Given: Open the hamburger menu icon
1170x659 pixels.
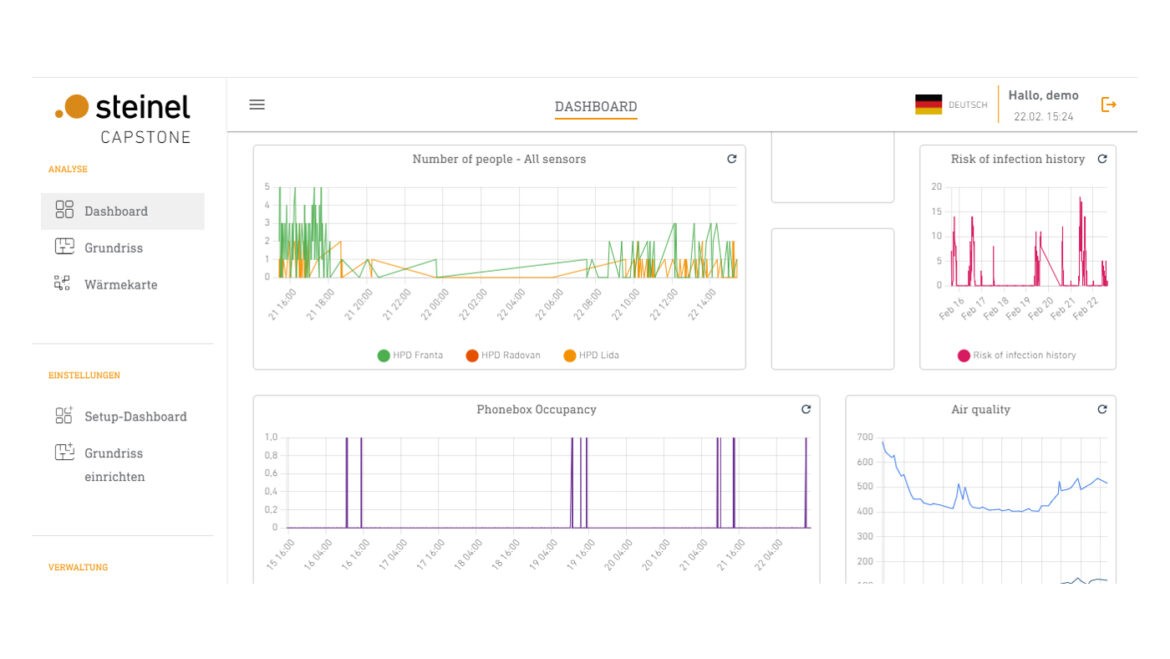Looking at the screenshot, I should click(x=257, y=105).
